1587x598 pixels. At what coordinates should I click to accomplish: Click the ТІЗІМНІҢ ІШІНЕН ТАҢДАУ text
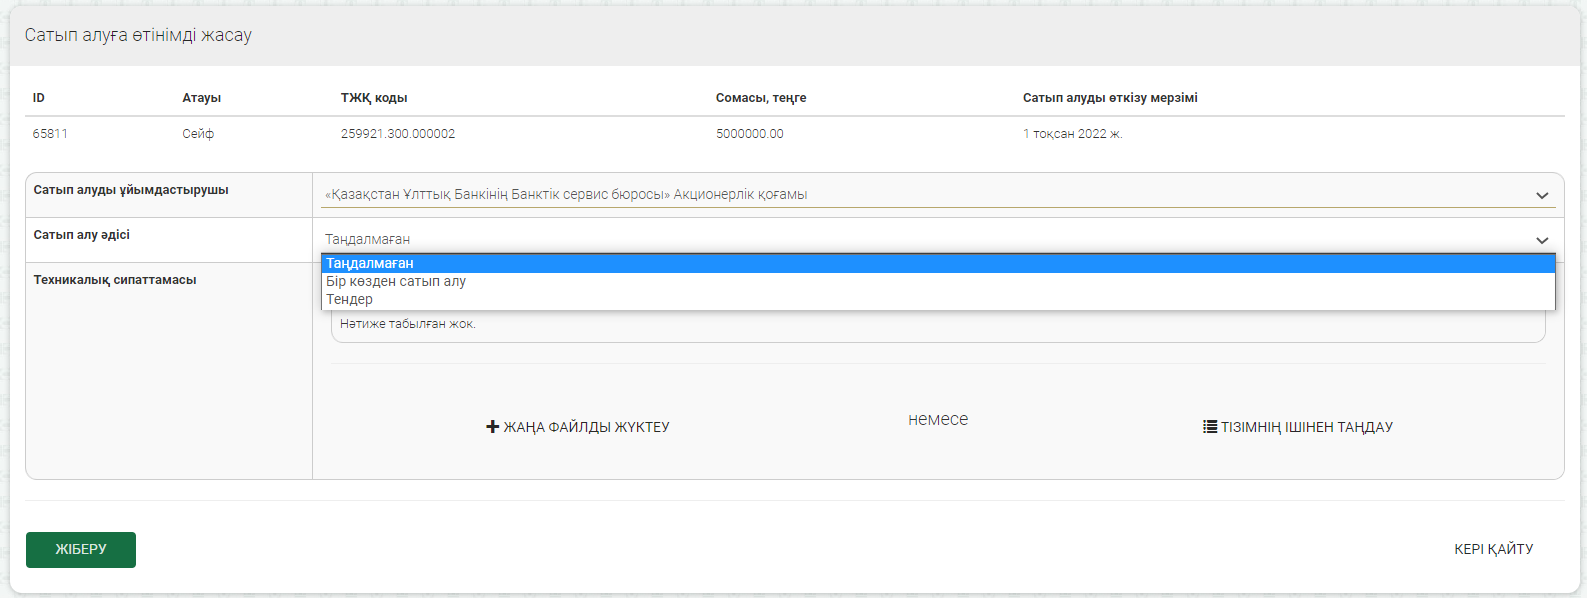click(1306, 427)
